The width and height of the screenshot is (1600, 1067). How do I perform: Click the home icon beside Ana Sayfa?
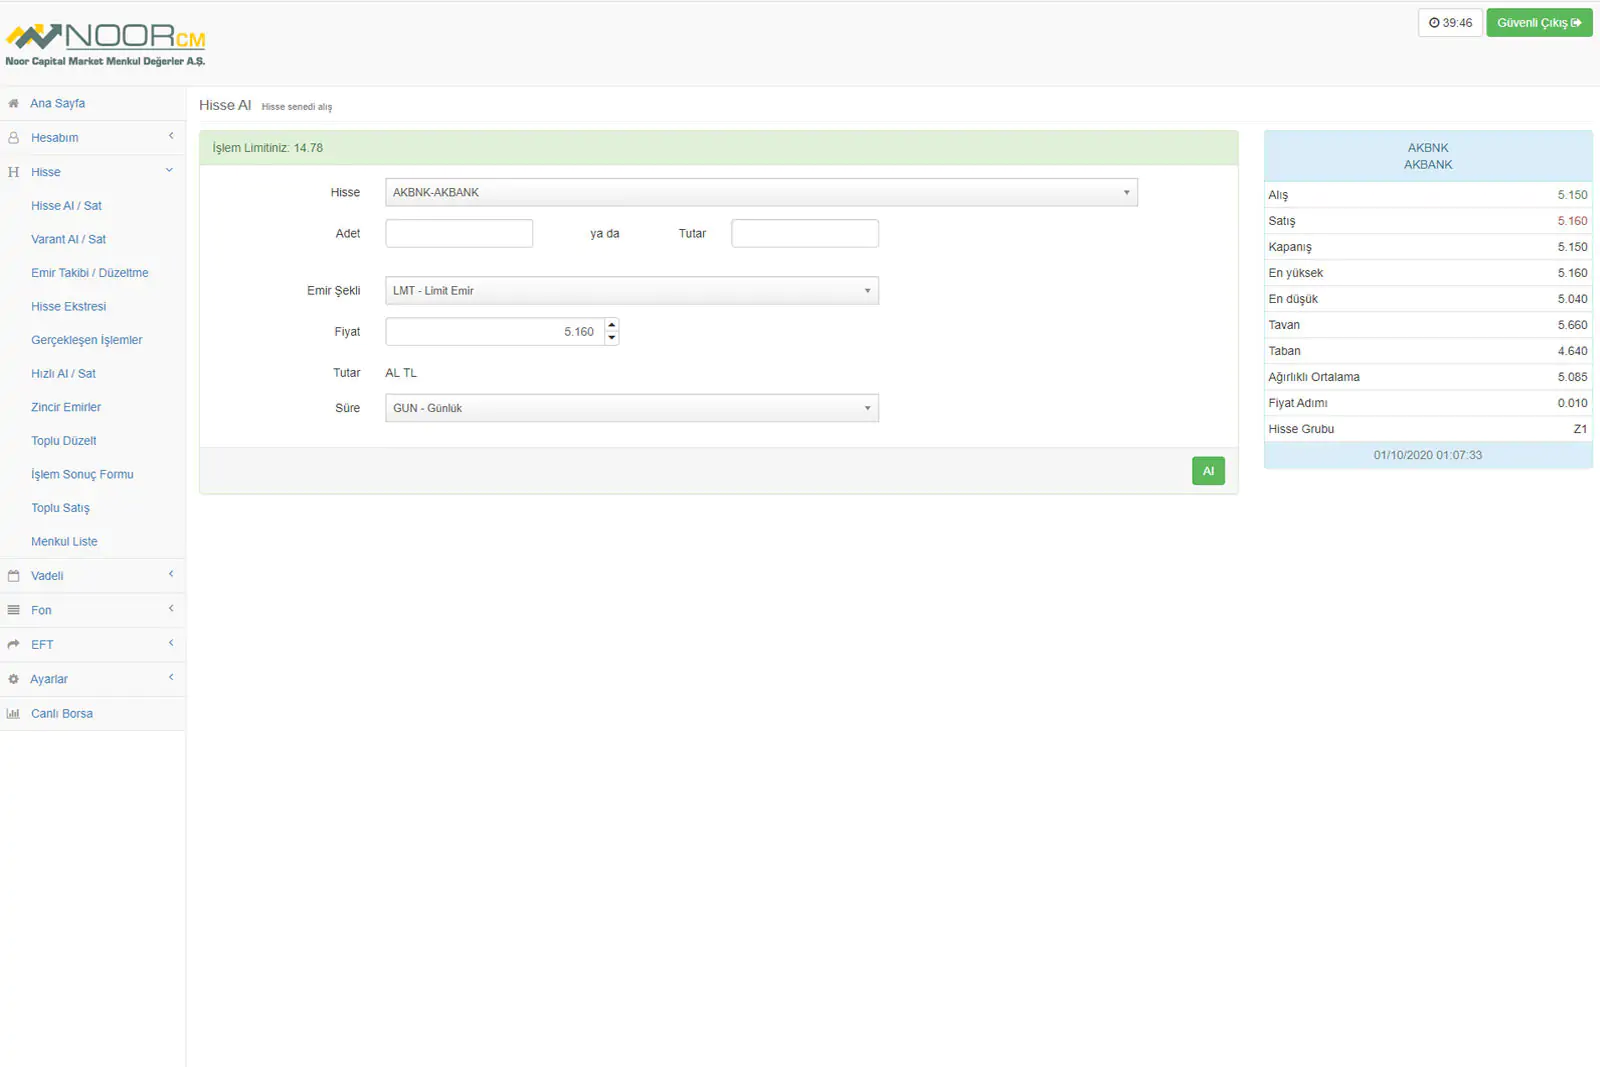pyautogui.click(x=13, y=103)
